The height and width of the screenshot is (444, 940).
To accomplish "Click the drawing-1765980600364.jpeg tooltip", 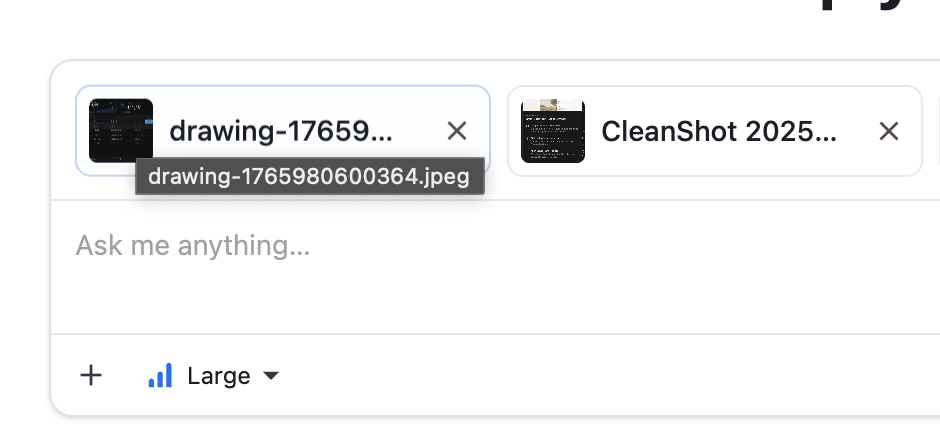I will (x=310, y=177).
